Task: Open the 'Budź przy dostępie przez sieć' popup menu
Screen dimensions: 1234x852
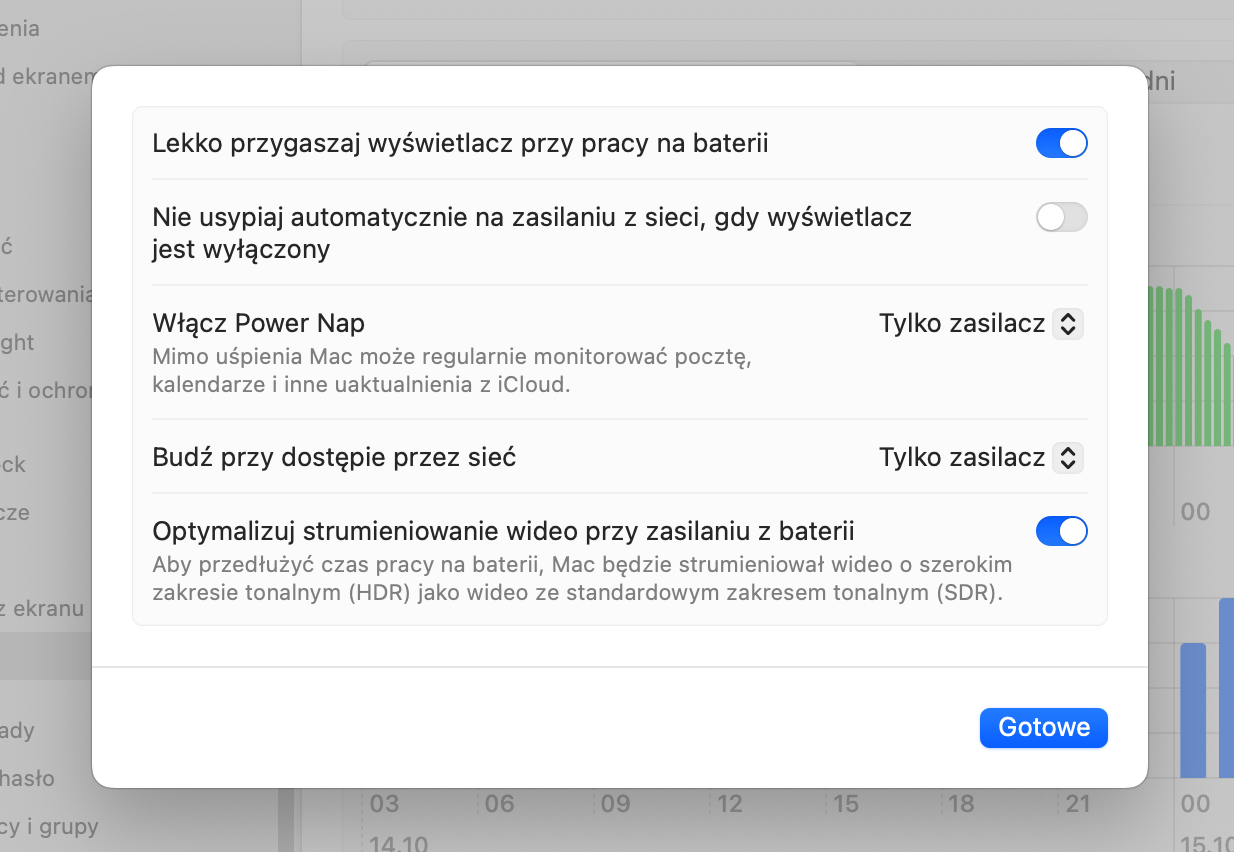Action: [981, 458]
